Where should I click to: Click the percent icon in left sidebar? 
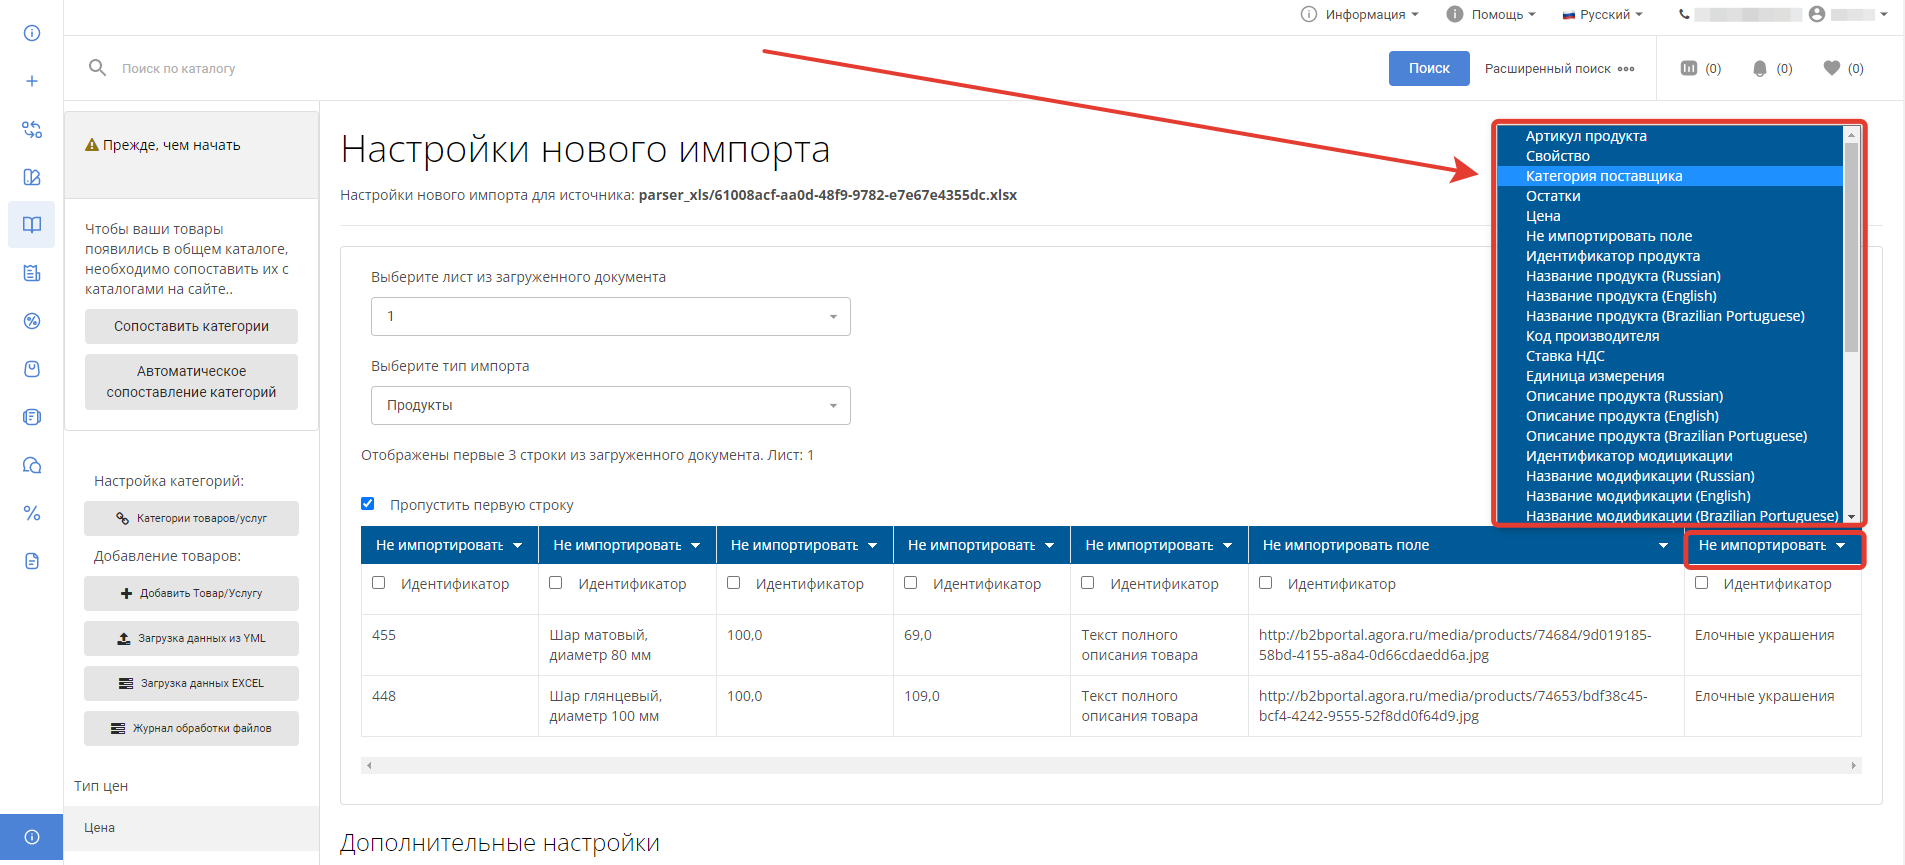pos(32,513)
